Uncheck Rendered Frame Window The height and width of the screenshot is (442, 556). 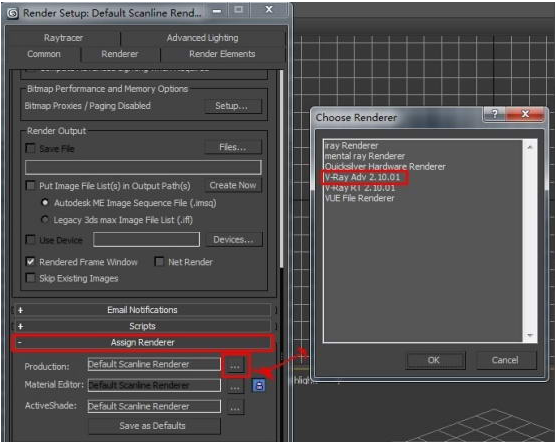coord(30,262)
